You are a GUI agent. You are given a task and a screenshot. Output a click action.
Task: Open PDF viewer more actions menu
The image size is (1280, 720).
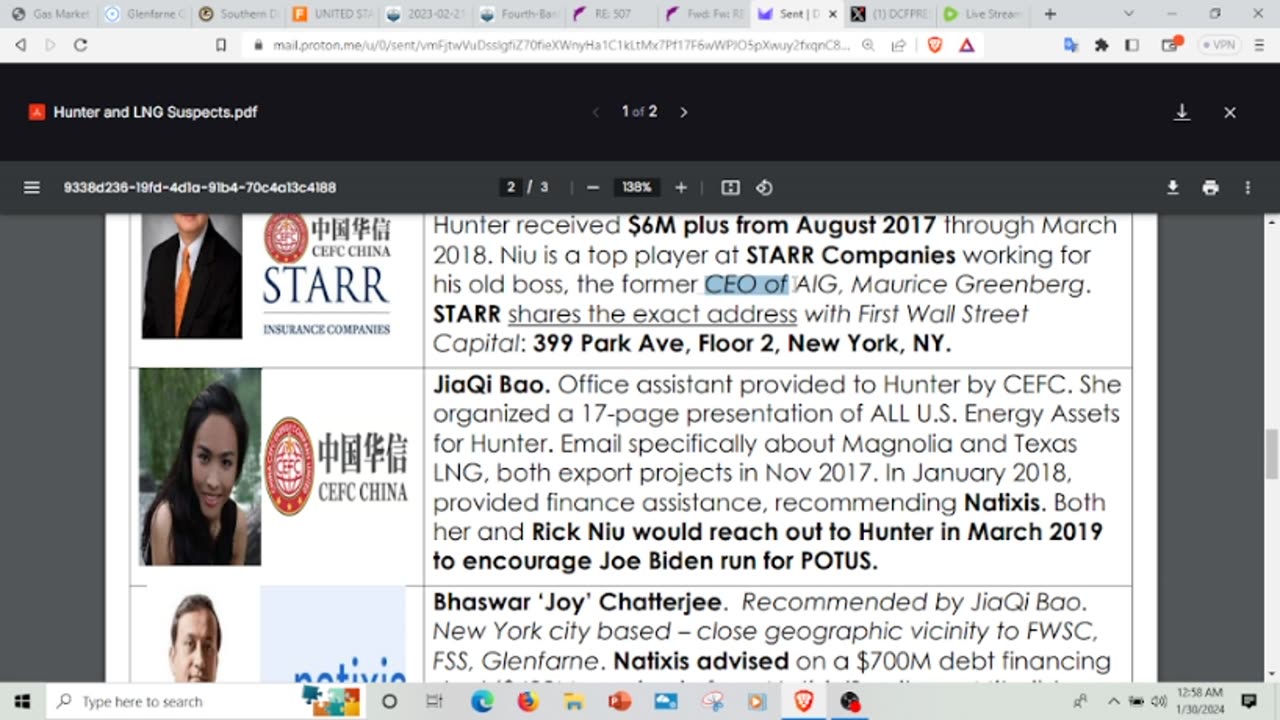coord(1248,187)
